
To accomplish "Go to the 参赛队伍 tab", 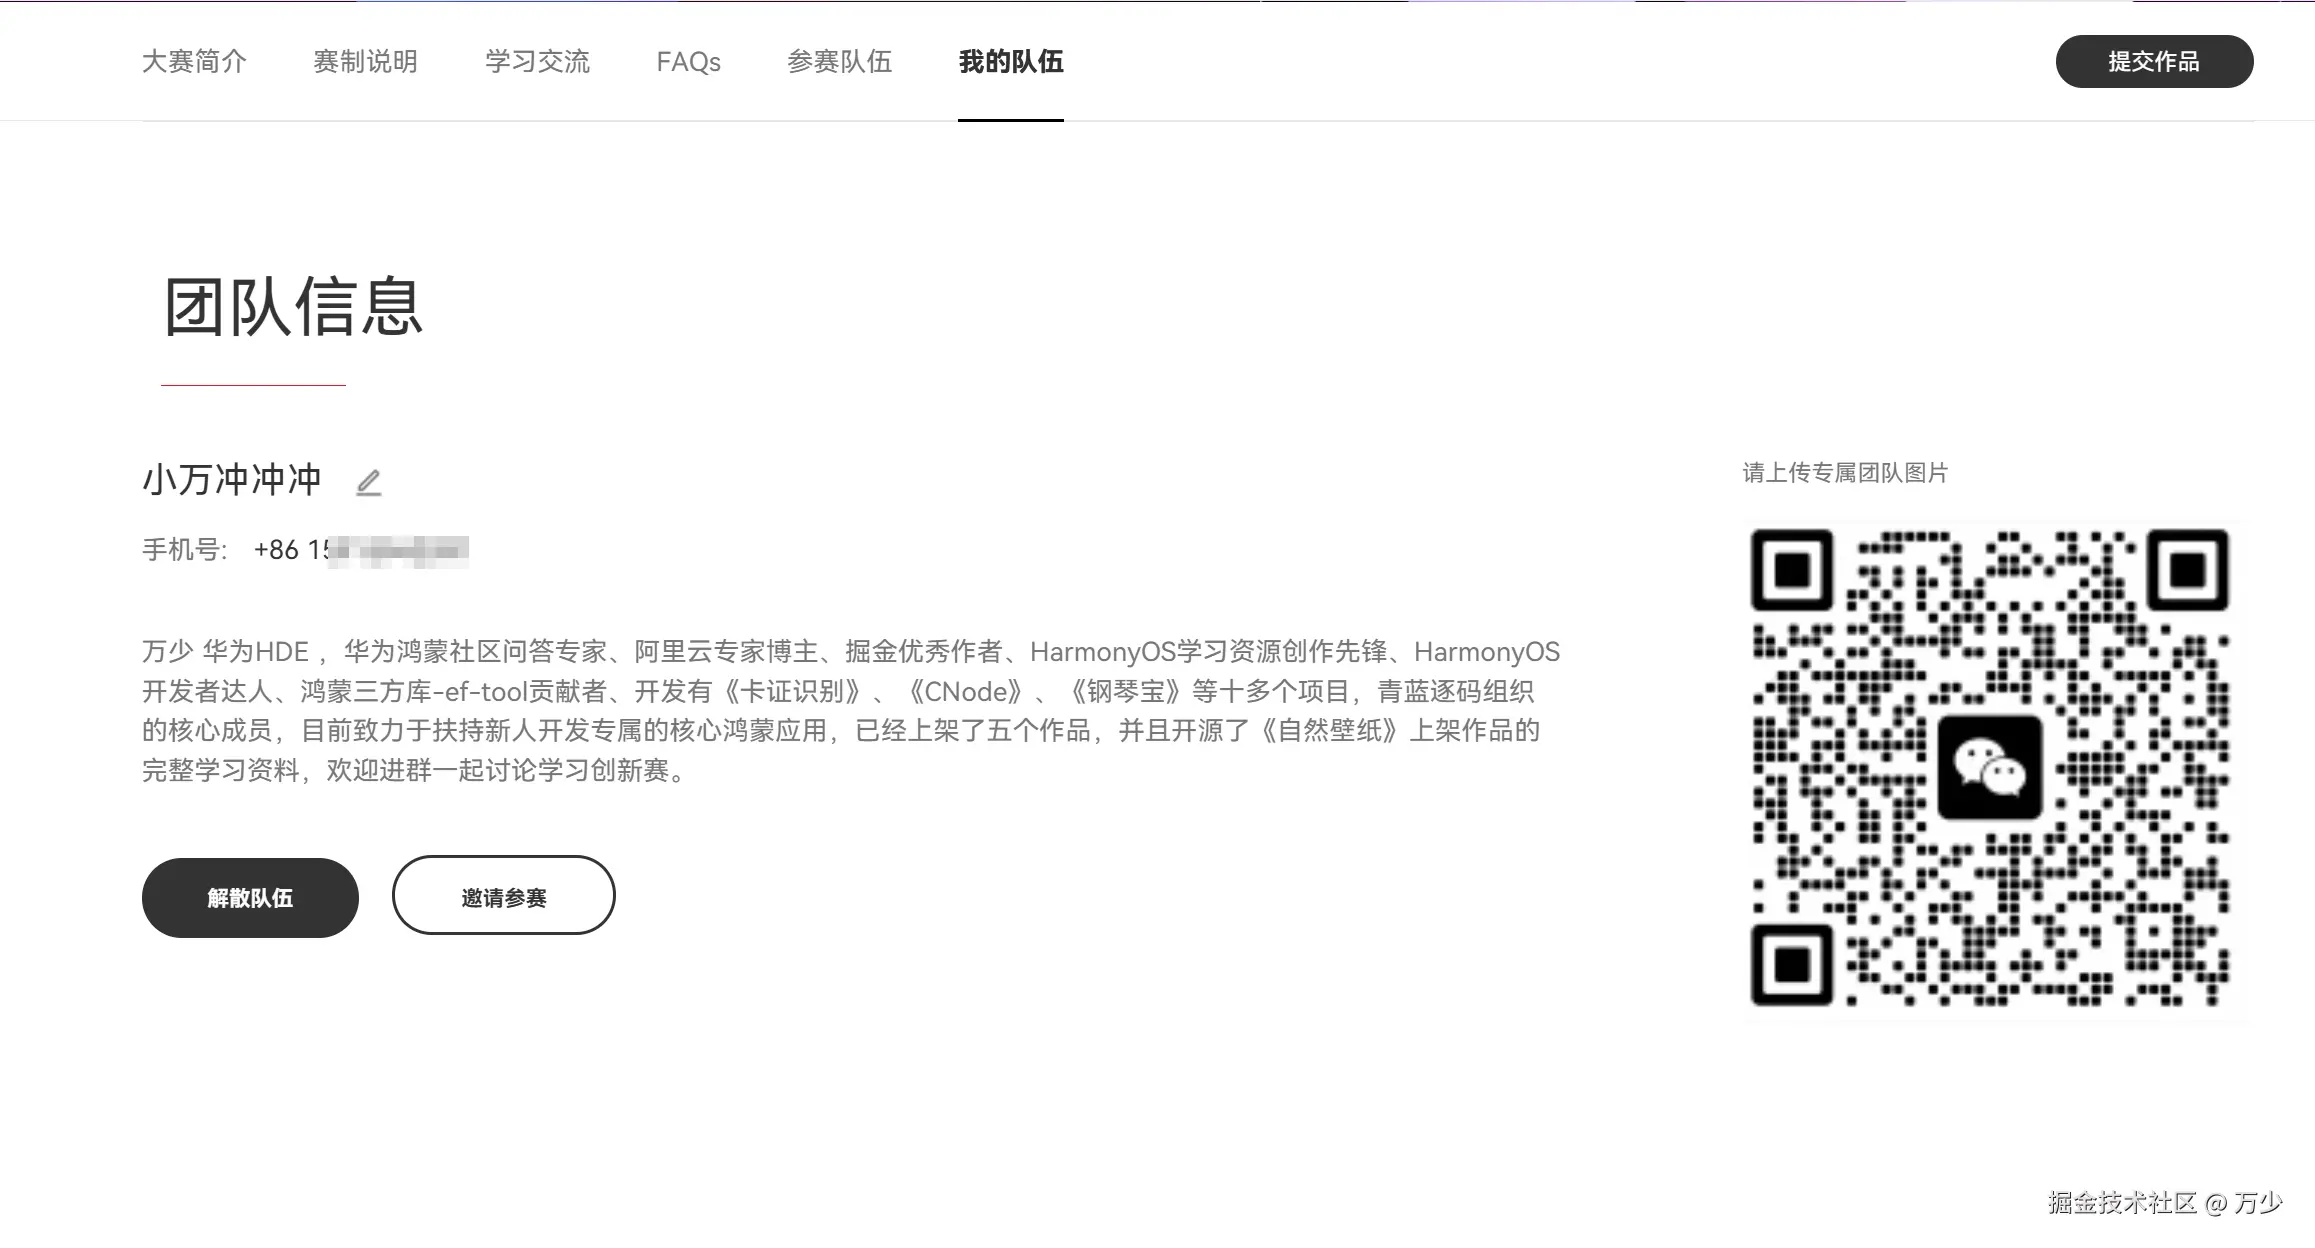I will (x=840, y=62).
